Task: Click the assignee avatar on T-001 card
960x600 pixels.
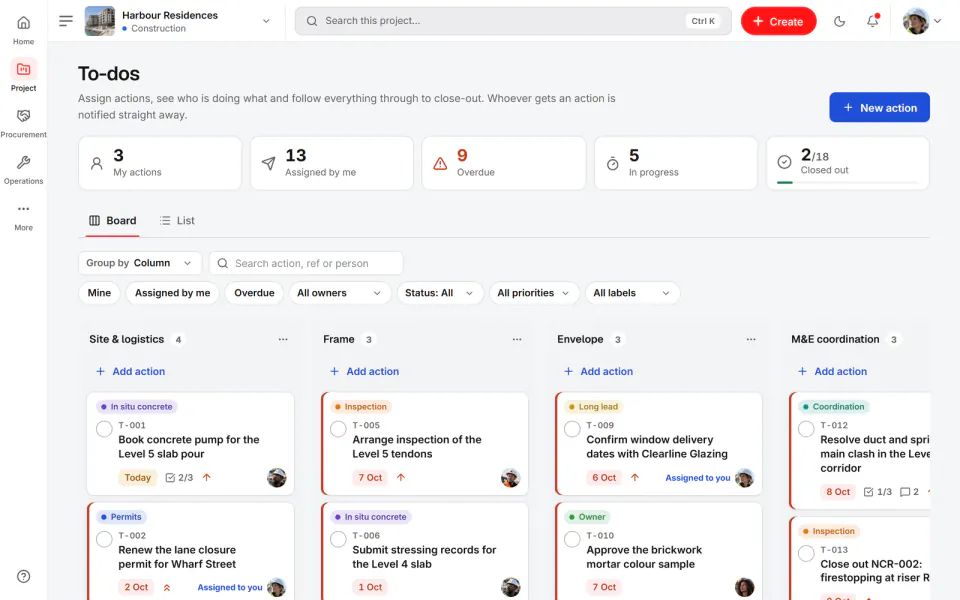Action: coord(277,478)
